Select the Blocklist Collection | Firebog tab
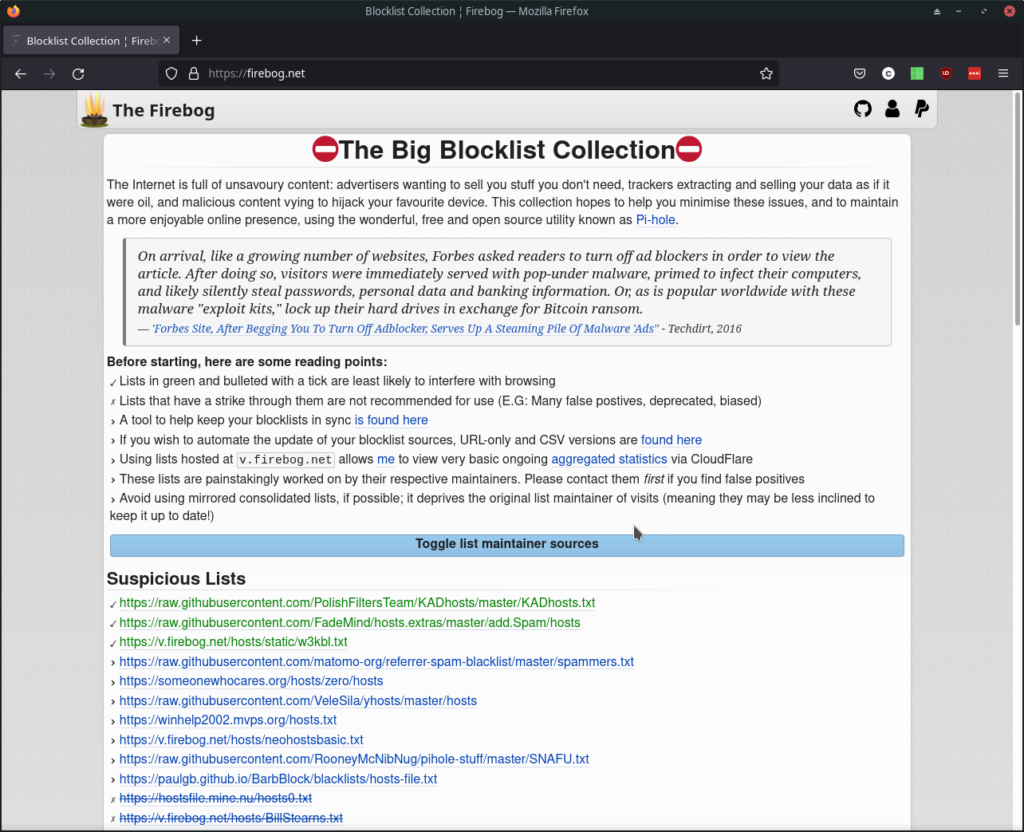 coord(91,40)
